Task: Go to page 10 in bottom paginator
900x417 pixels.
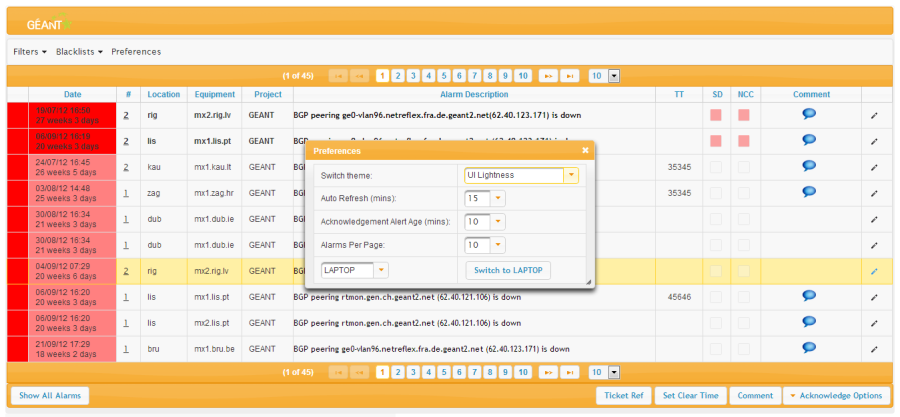Action: [522, 372]
